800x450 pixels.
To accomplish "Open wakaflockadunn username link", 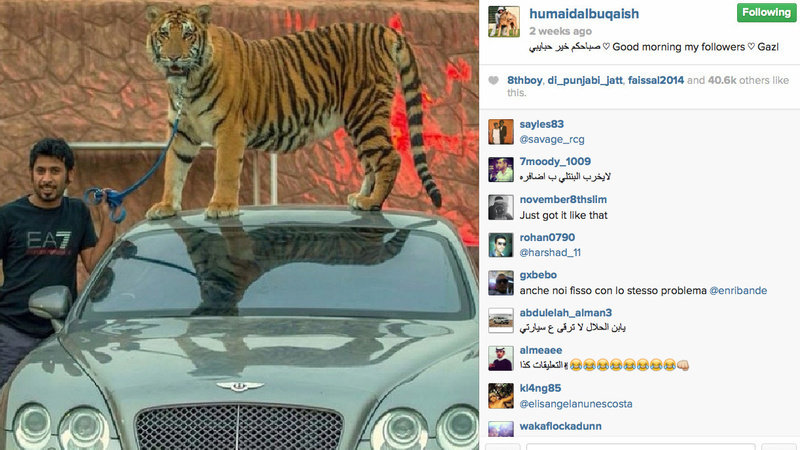I will click(x=560, y=426).
